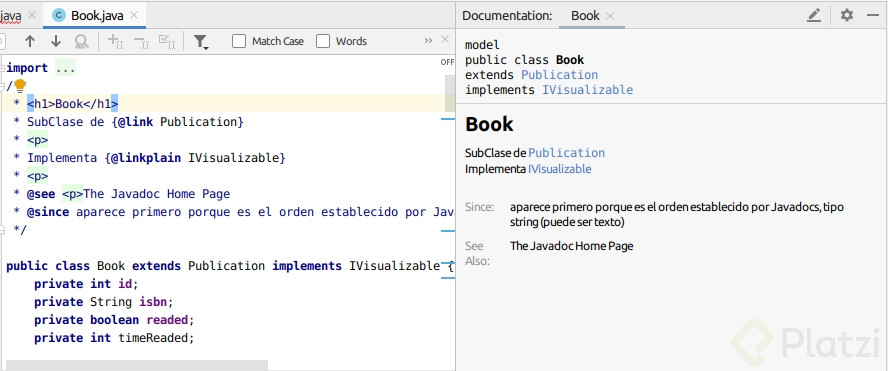
Task: Click the folded 'import ...' placeholder
Action: pyautogui.click(x=65, y=69)
